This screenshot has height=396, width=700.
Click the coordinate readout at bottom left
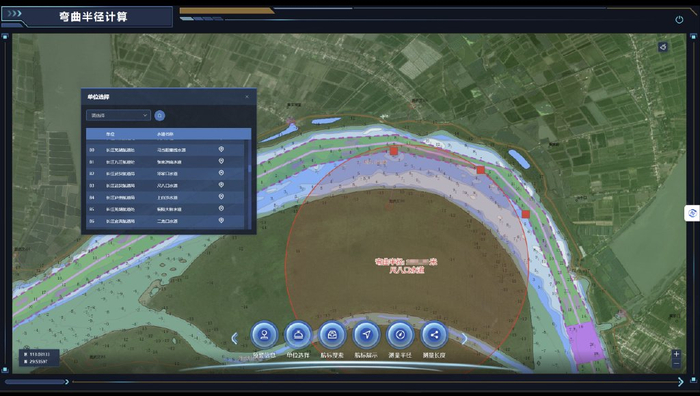[x=39, y=358]
